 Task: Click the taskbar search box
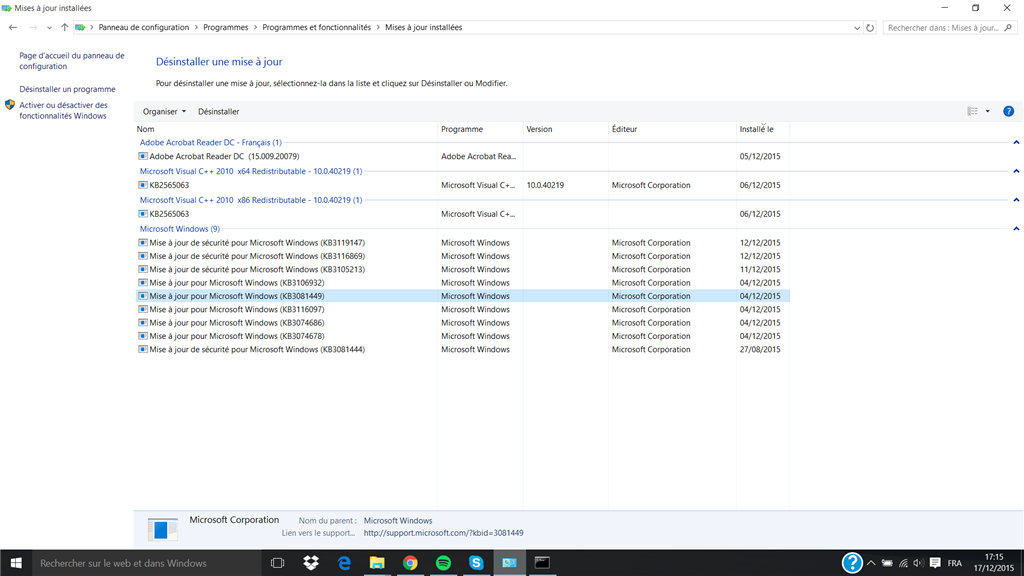tap(146, 563)
